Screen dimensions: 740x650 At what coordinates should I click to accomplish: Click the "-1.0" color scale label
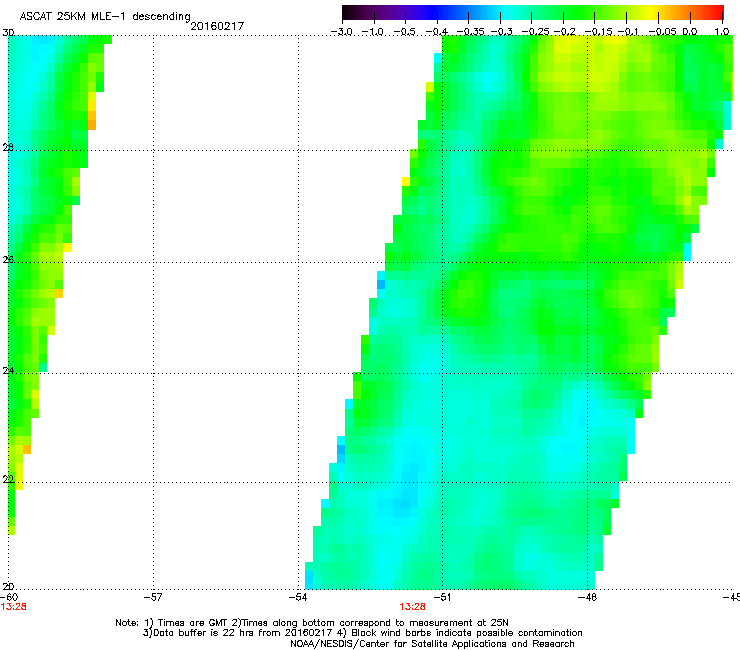pyautogui.click(x=373, y=32)
